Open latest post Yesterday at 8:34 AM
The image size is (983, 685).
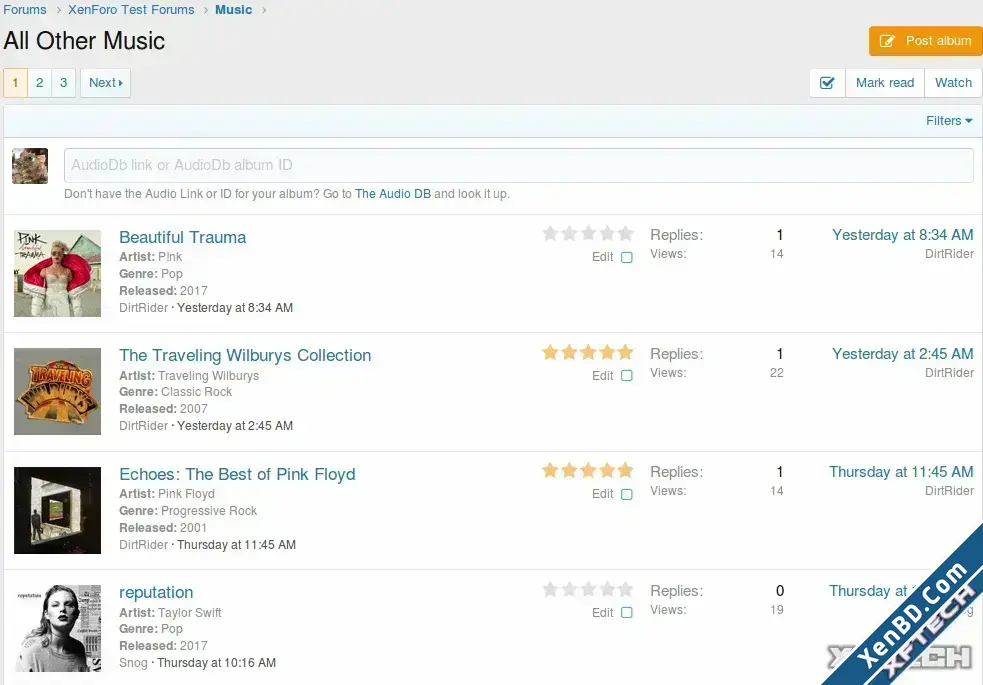pos(902,235)
